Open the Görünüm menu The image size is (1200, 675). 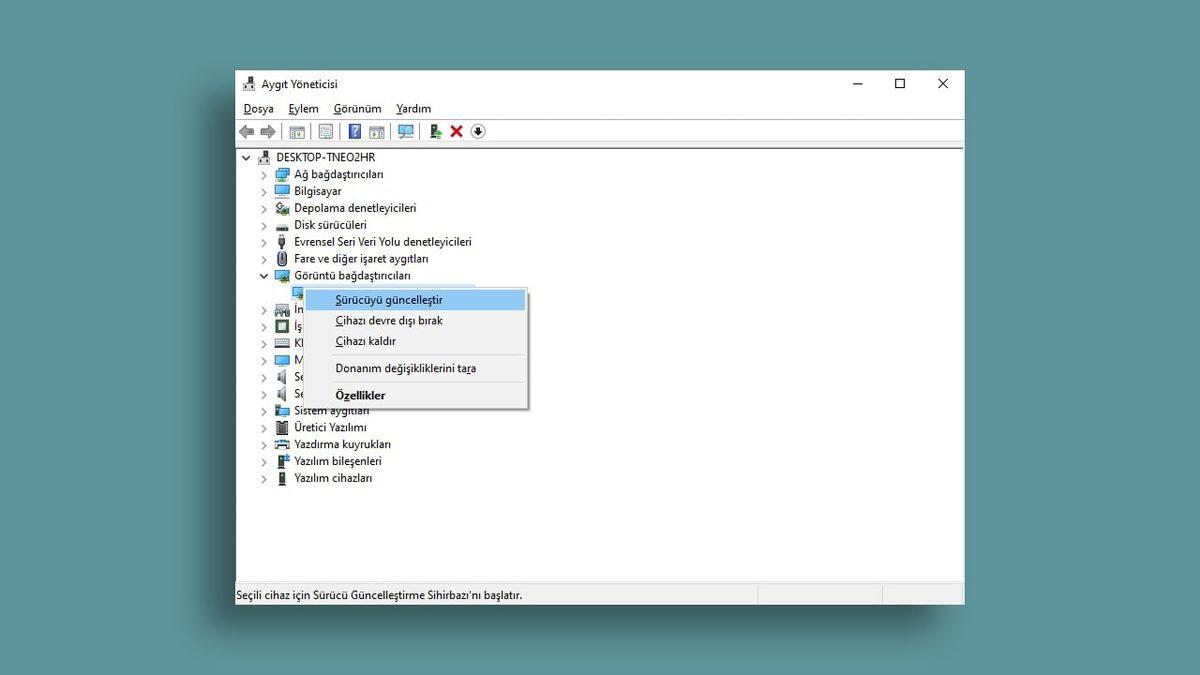[x=356, y=108]
